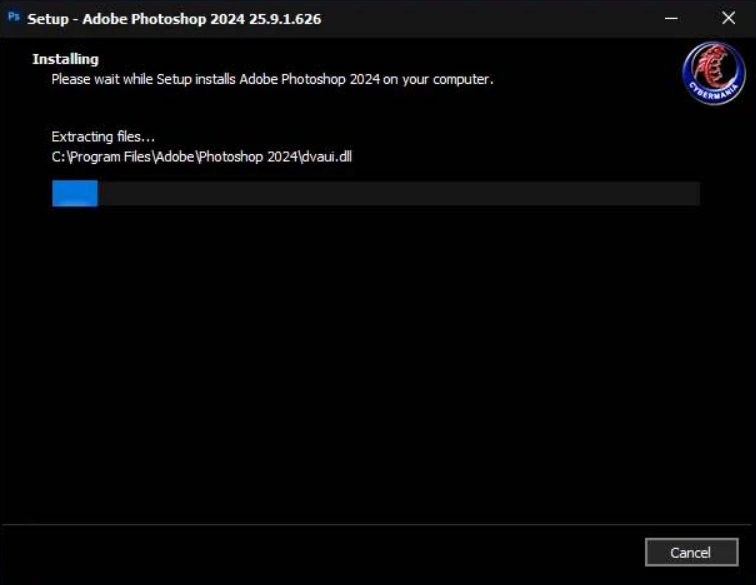Click the horizontal separator line above Cancel
The width and height of the screenshot is (756, 585).
(x=378, y=524)
